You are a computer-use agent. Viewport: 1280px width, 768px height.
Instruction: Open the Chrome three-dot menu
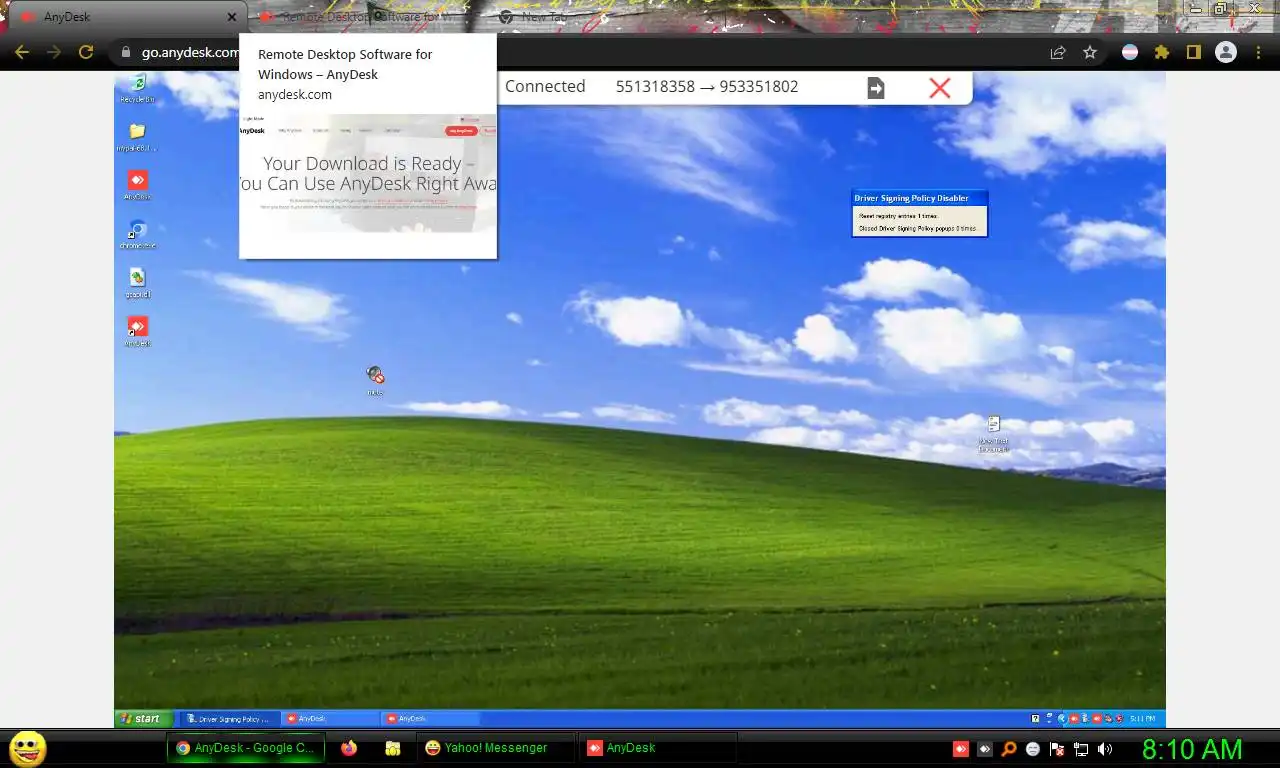pyautogui.click(x=1259, y=52)
